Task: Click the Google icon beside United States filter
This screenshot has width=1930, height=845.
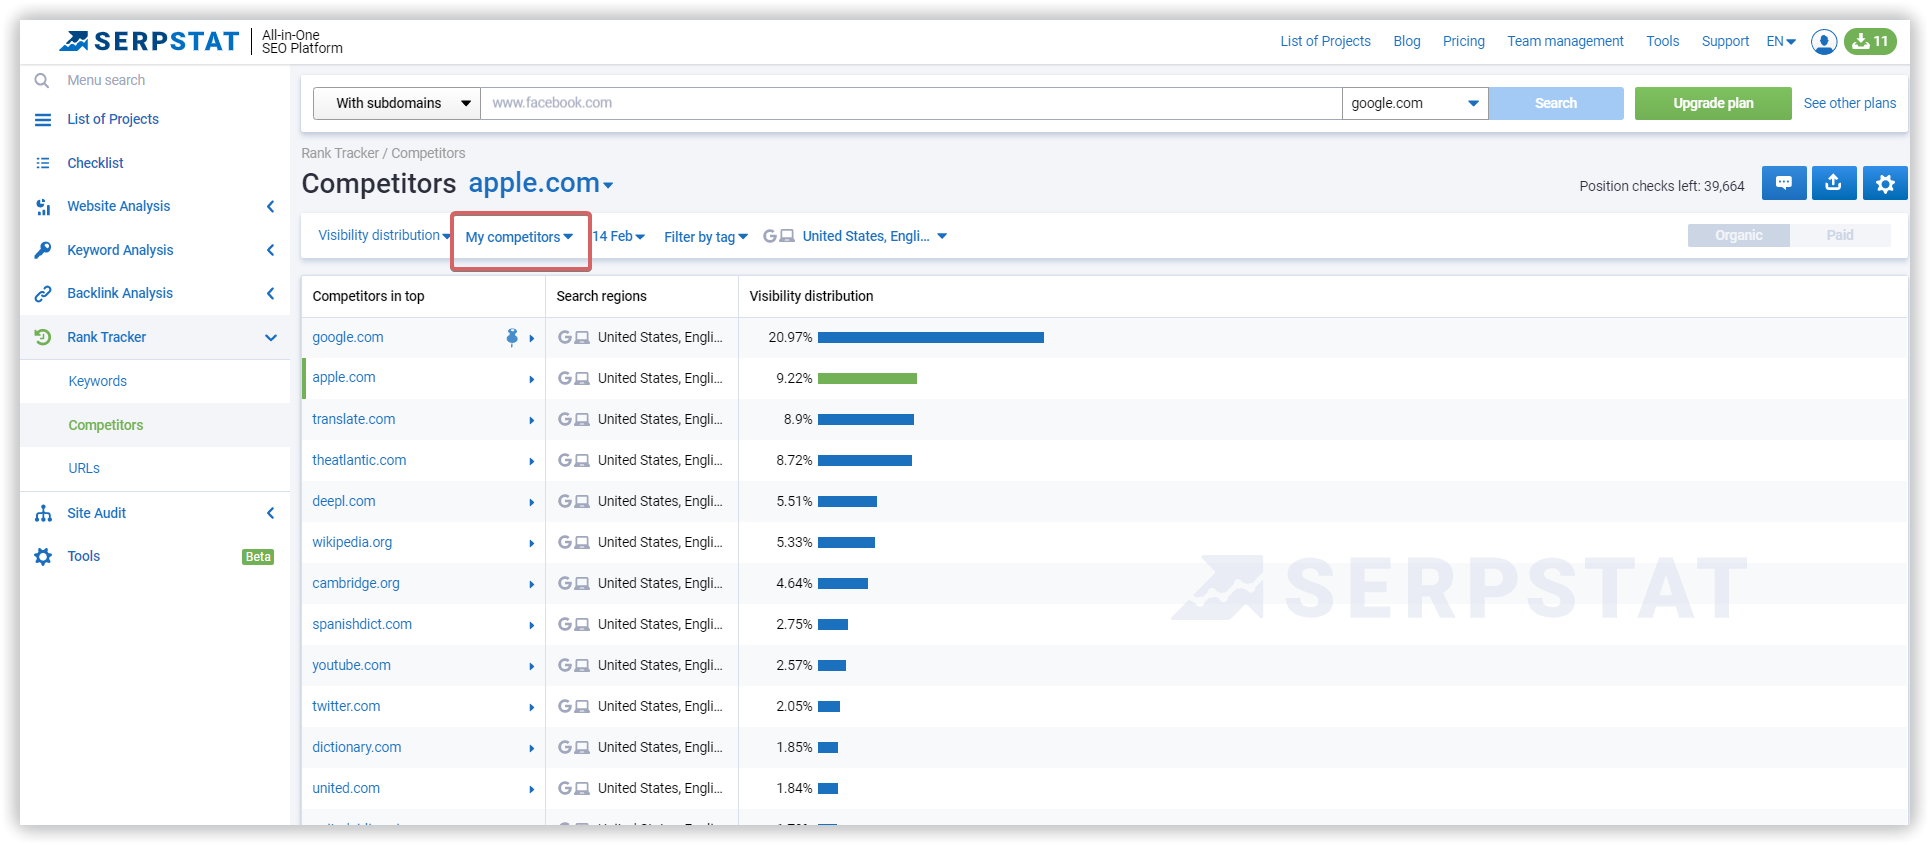Action: [x=770, y=236]
